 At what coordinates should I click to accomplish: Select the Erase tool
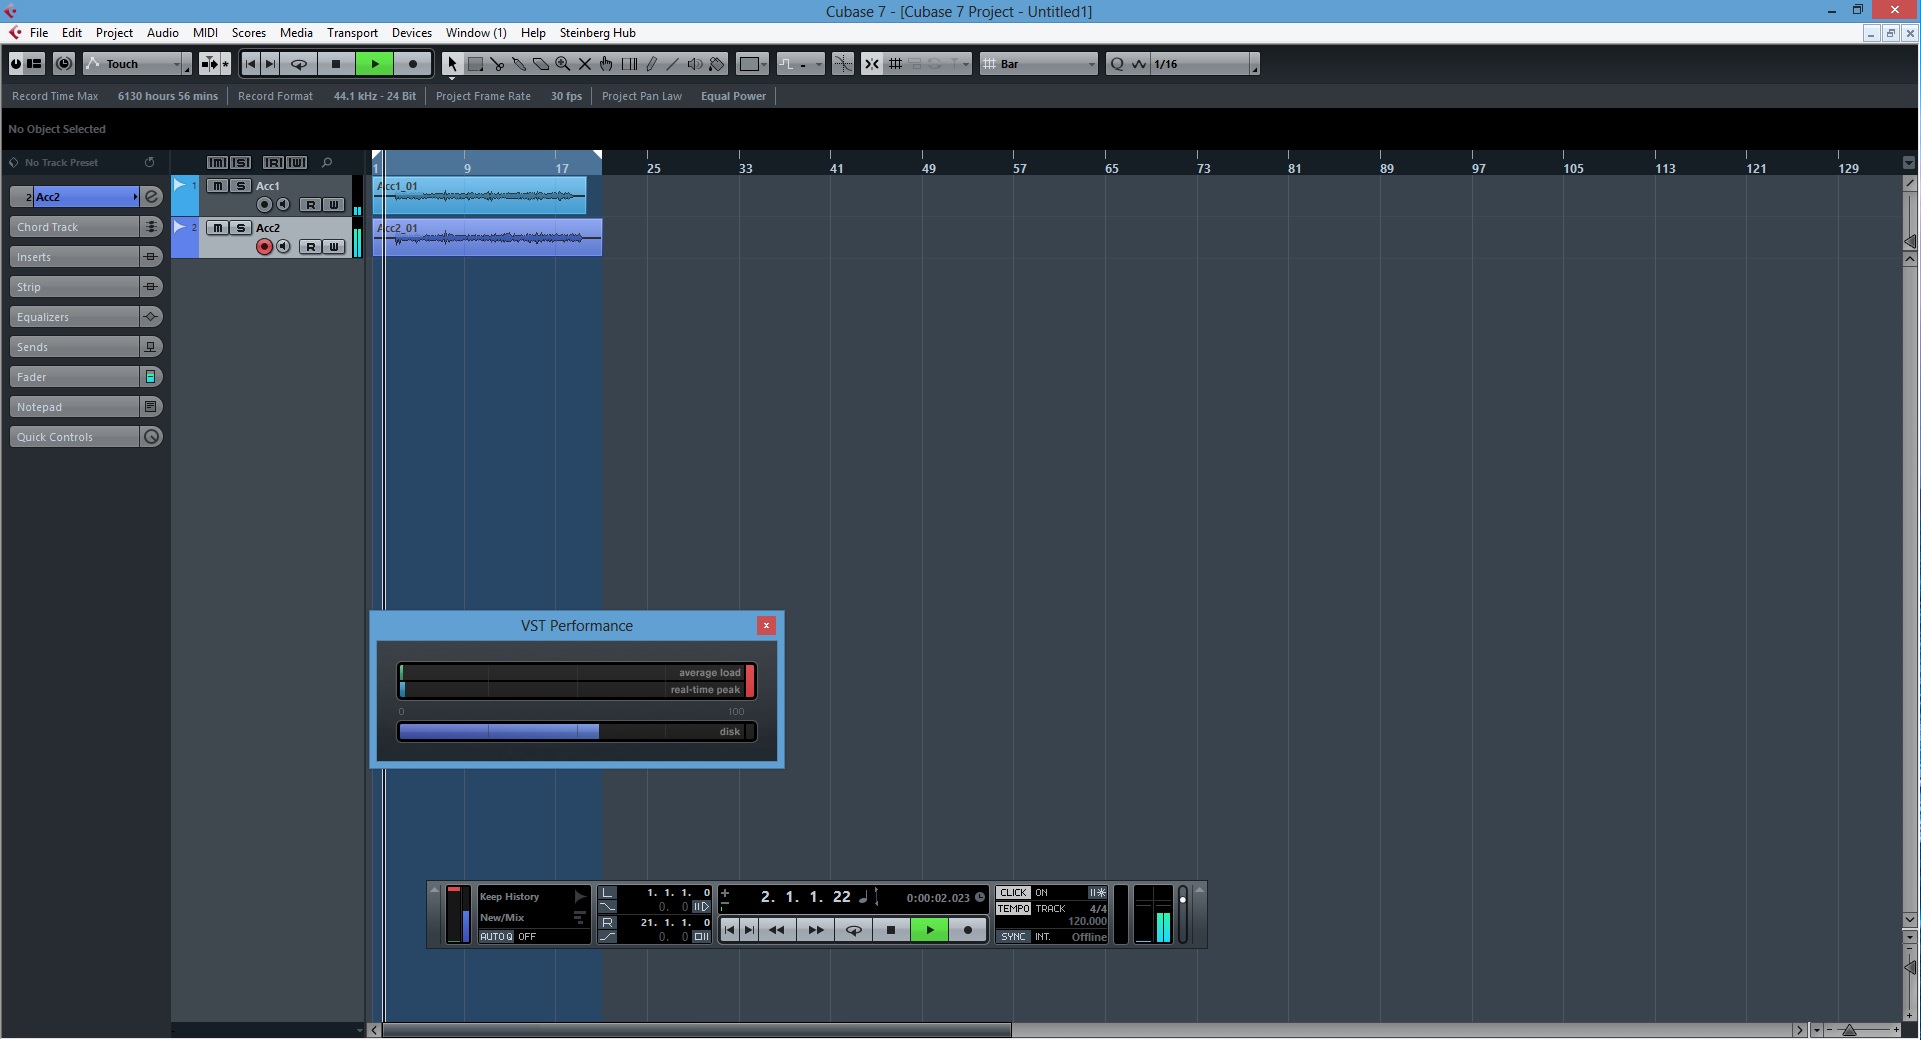541,64
